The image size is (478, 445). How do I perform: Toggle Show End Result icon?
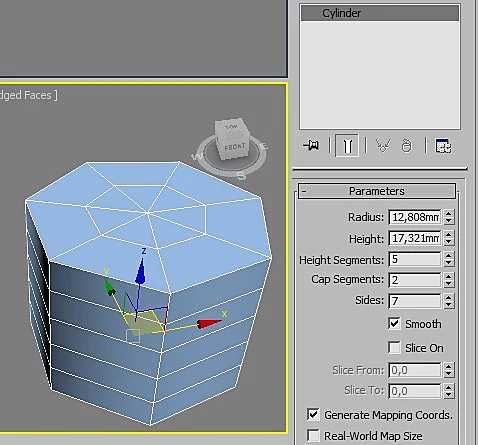(x=347, y=145)
